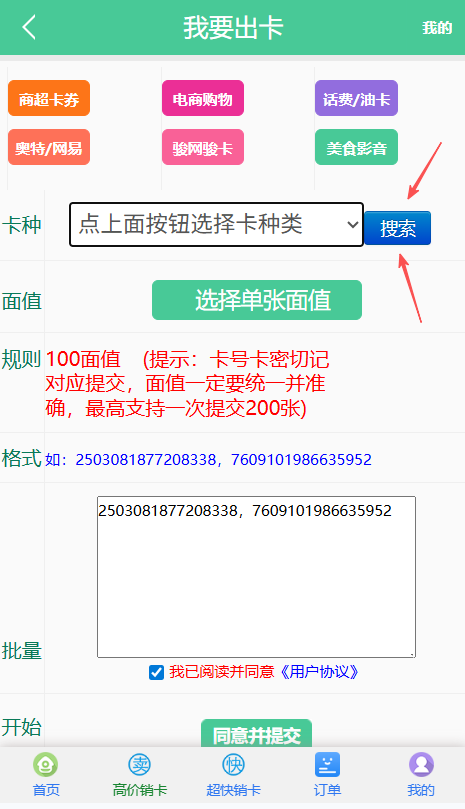
Task: Focus the batch card number text area
Action: pyautogui.click(x=256, y=577)
